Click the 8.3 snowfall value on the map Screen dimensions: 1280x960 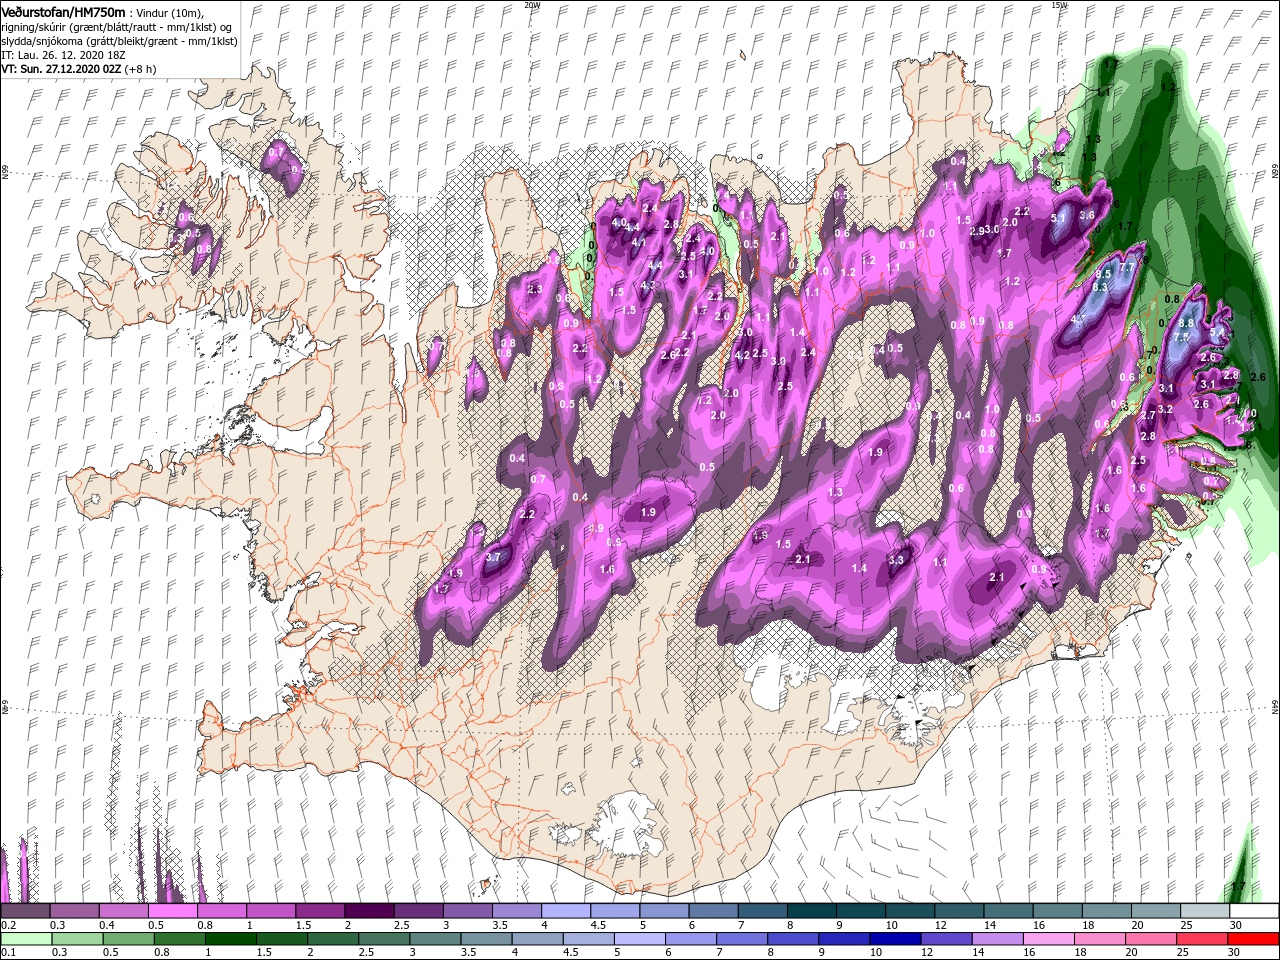pos(1100,287)
